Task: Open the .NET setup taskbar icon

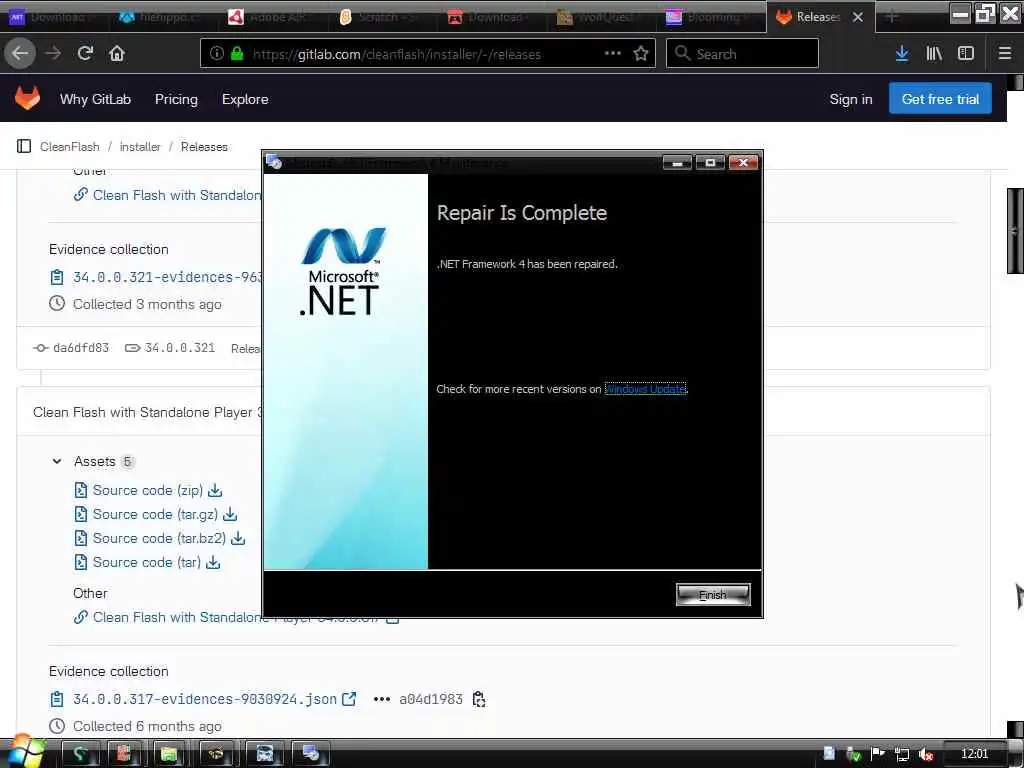Action: click(310, 754)
